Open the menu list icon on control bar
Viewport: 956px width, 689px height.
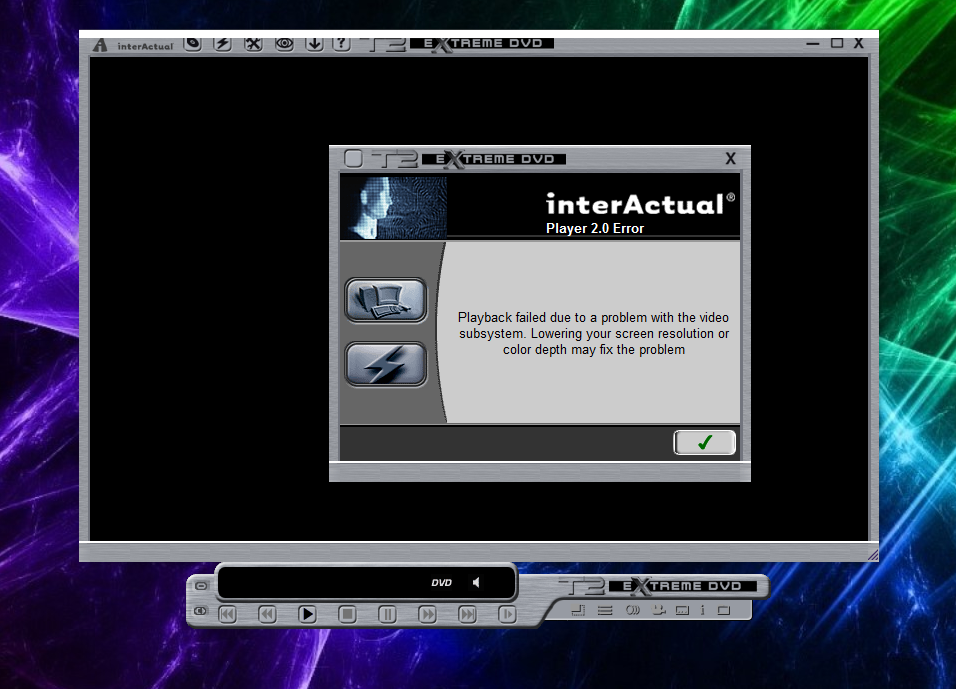[x=605, y=610]
